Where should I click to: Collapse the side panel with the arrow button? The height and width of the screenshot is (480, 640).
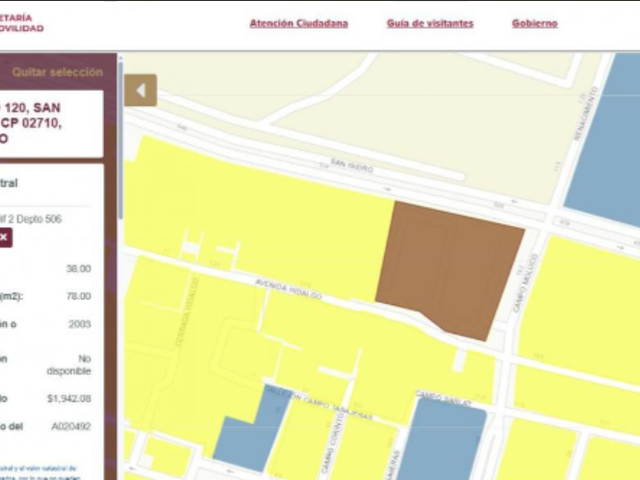pyautogui.click(x=140, y=90)
